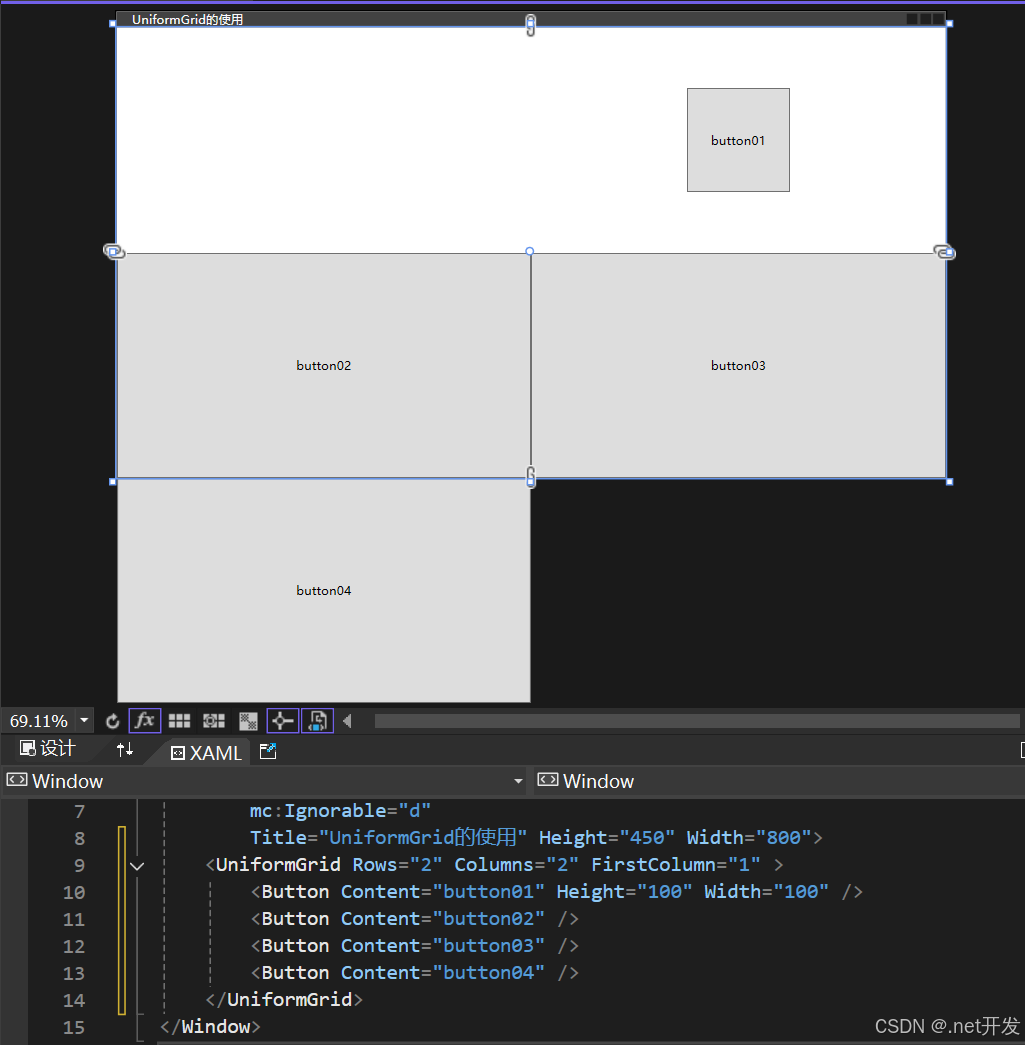Image resolution: width=1025 pixels, height=1045 pixels.
Task: Toggle the disable project code icon
Action: [x=318, y=720]
